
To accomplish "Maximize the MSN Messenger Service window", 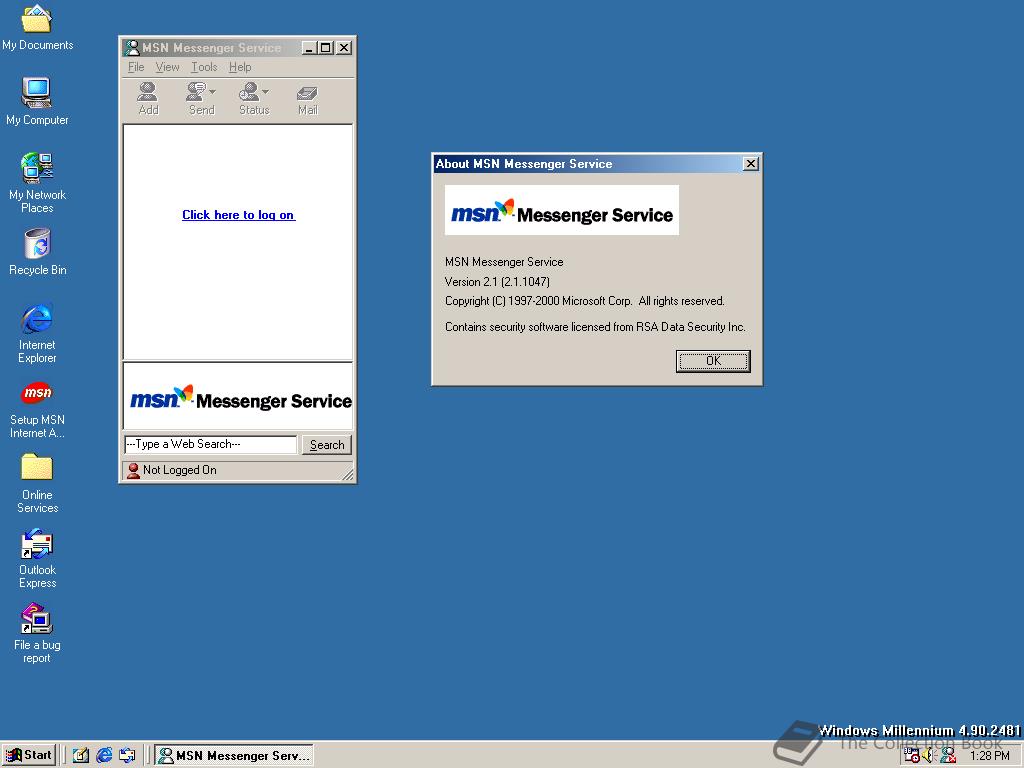I will pyautogui.click(x=325, y=48).
